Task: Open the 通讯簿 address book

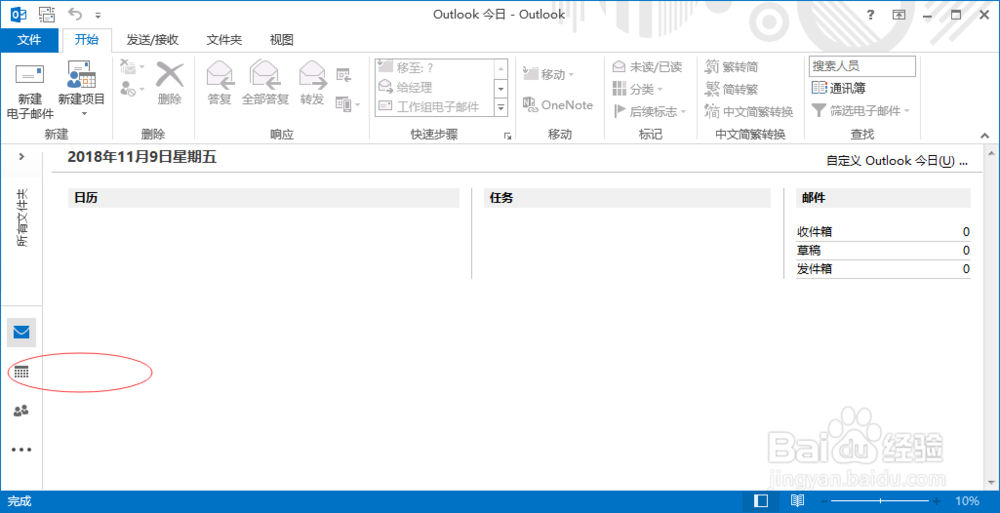Action: [x=838, y=88]
